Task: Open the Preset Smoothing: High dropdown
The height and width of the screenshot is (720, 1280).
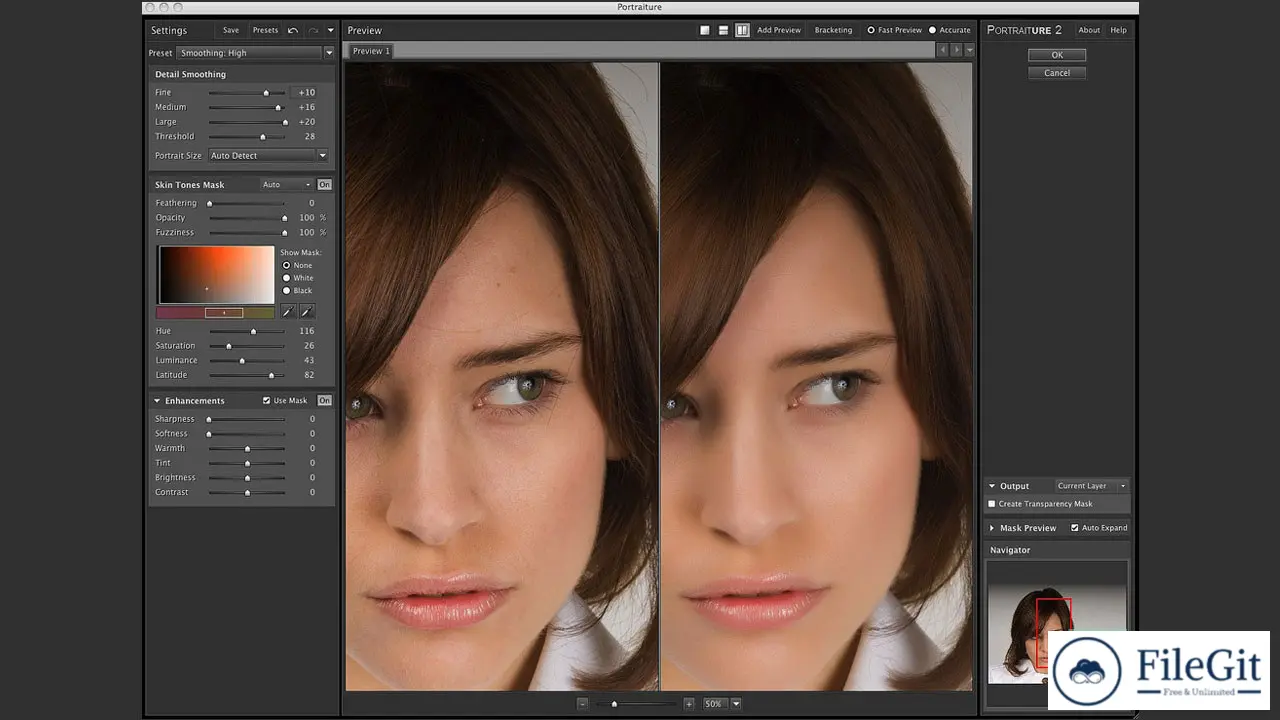Action: click(x=255, y=53)
